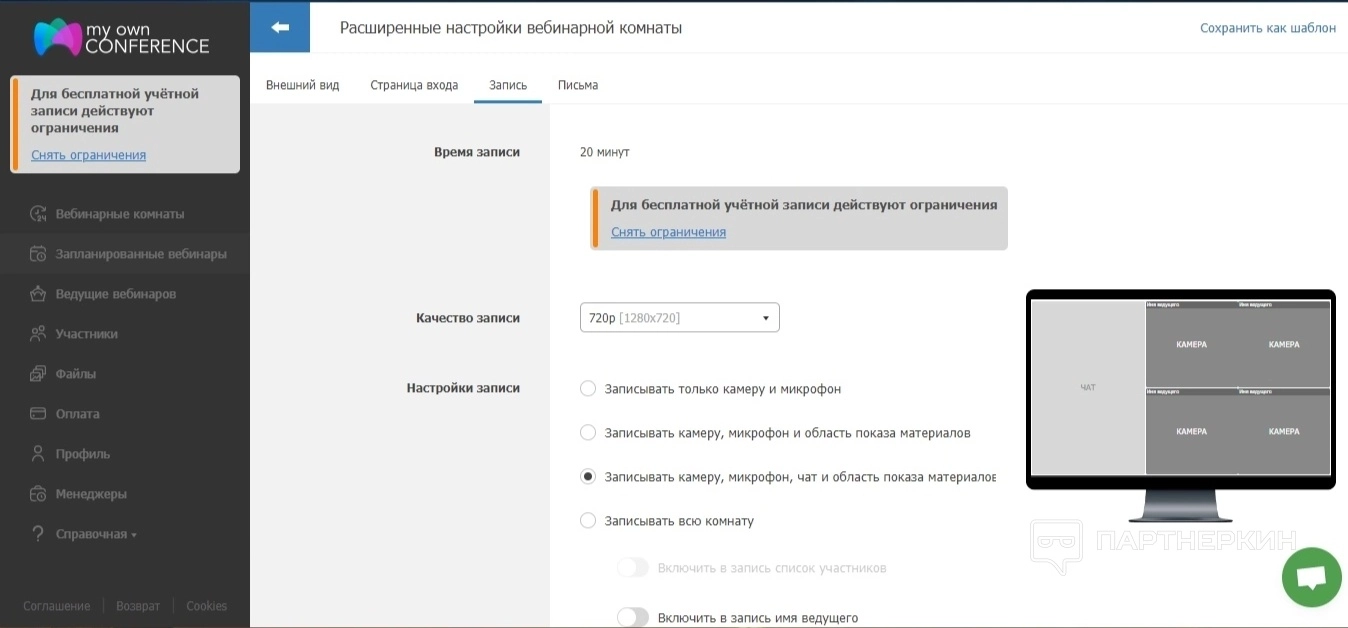
Task: Select 'Записывать всю комнату' radio option
Action: point(588,521)
